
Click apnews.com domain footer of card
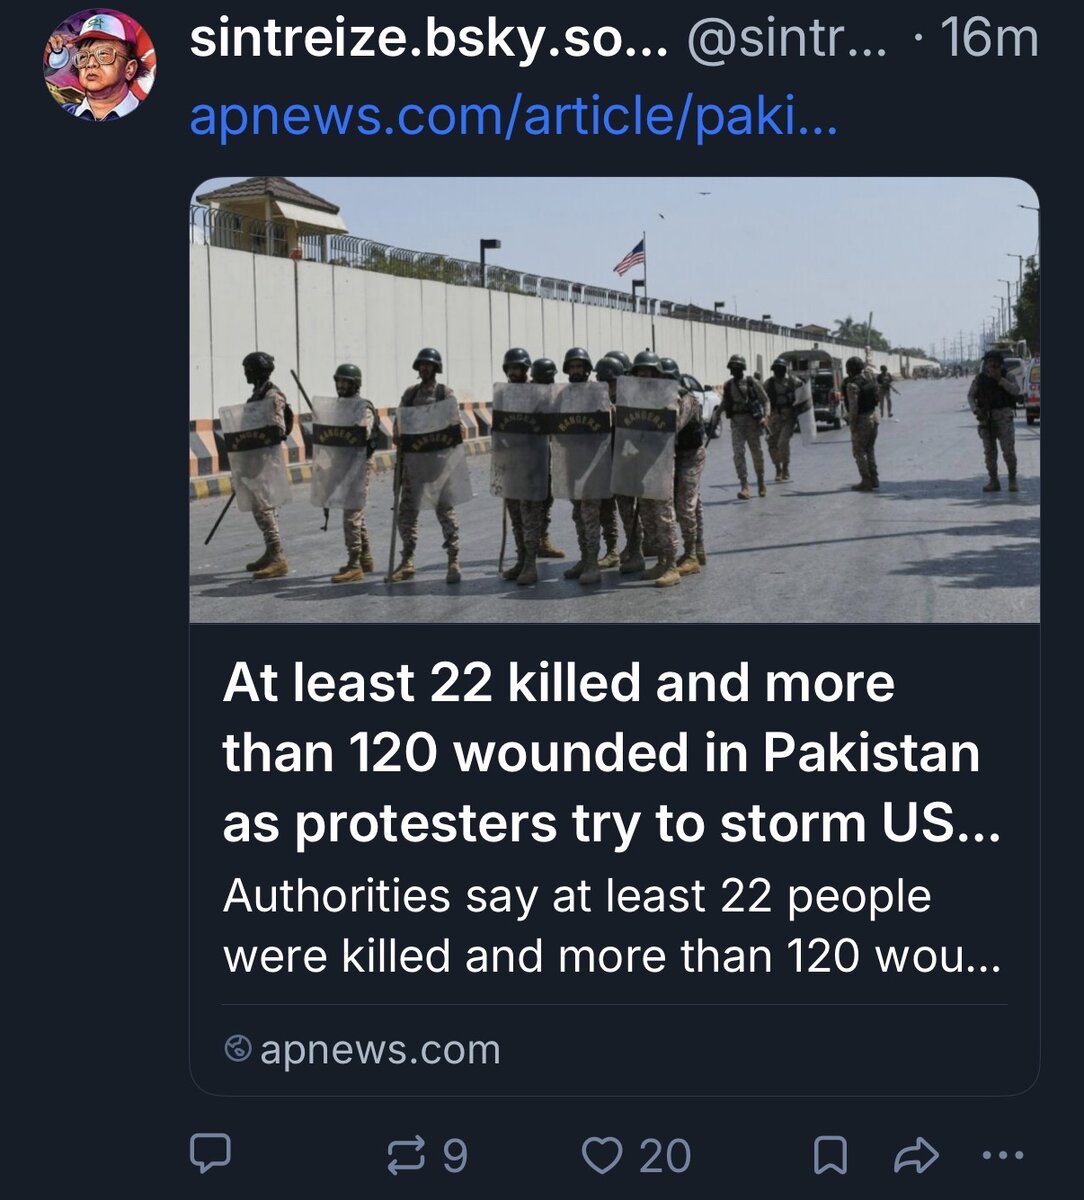[x=380, y=1050]
